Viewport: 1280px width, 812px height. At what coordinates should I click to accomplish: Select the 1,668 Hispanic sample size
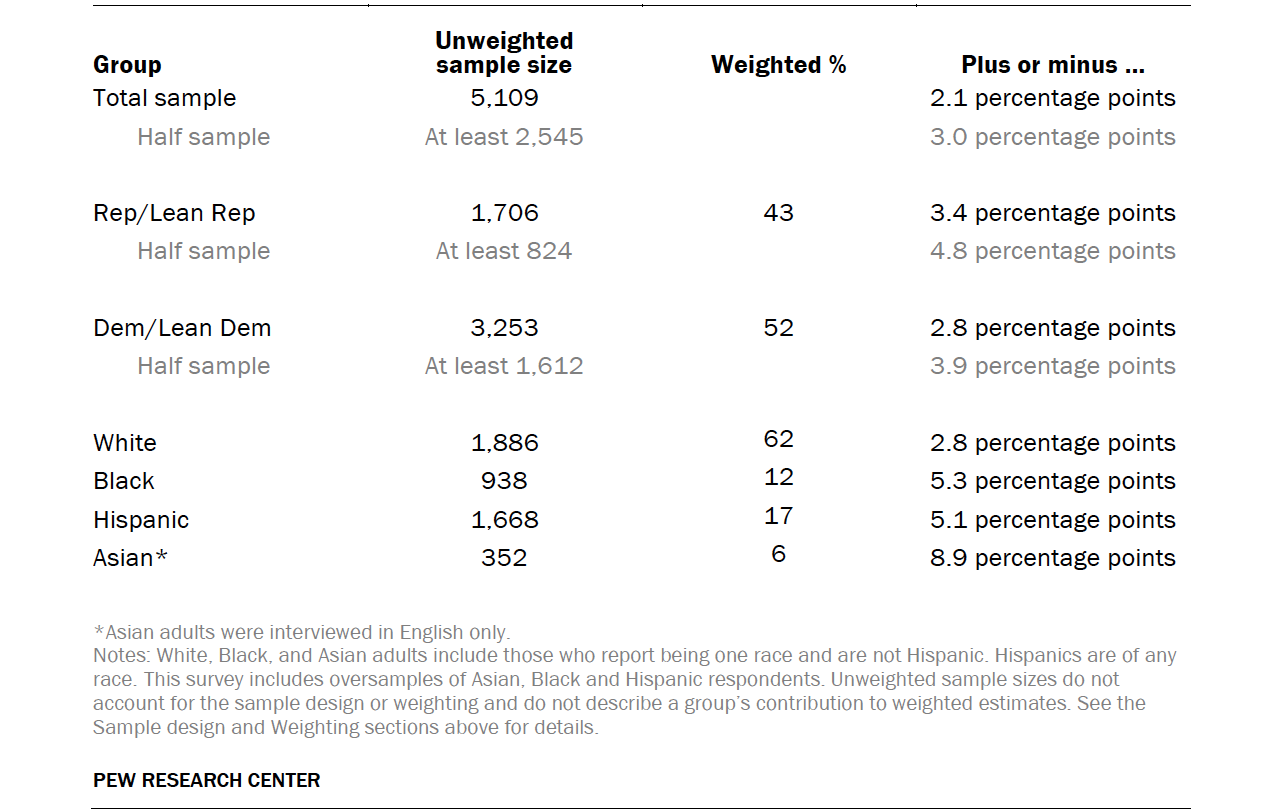pos(504,520)
